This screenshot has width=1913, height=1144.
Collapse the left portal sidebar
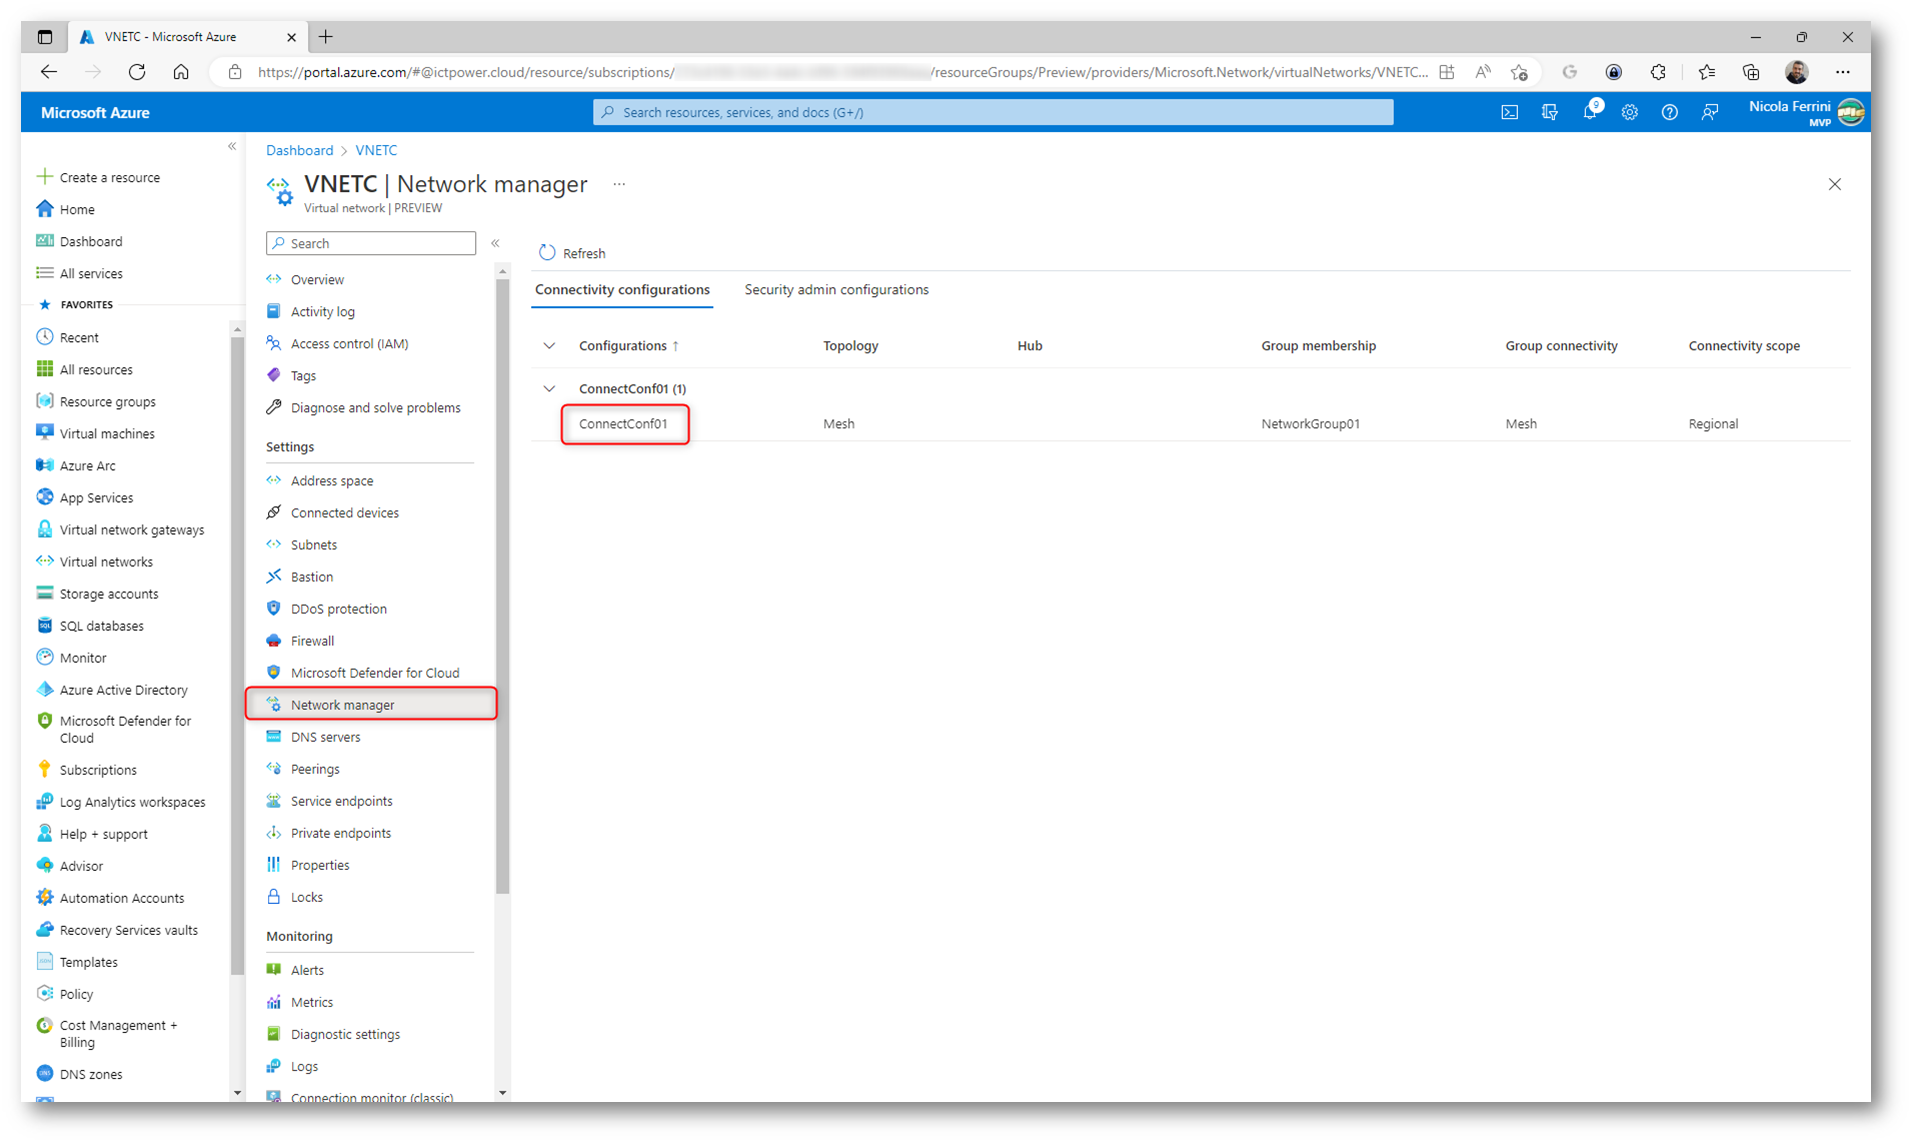(232, 147)
